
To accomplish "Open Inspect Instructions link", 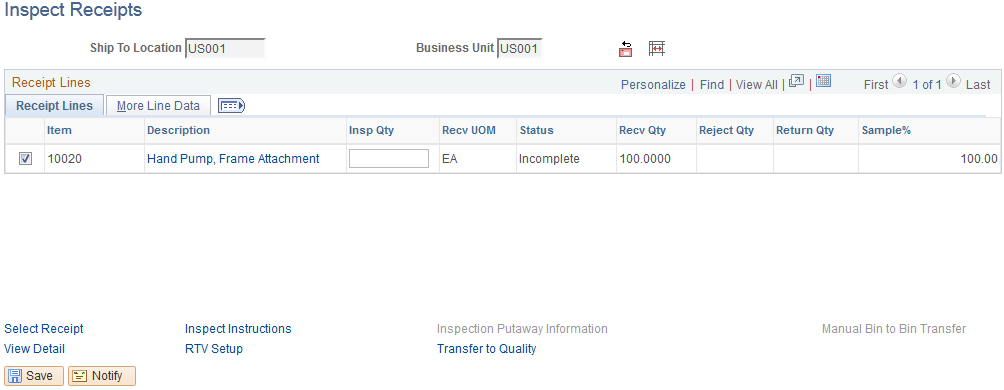I will pos(238,329).
